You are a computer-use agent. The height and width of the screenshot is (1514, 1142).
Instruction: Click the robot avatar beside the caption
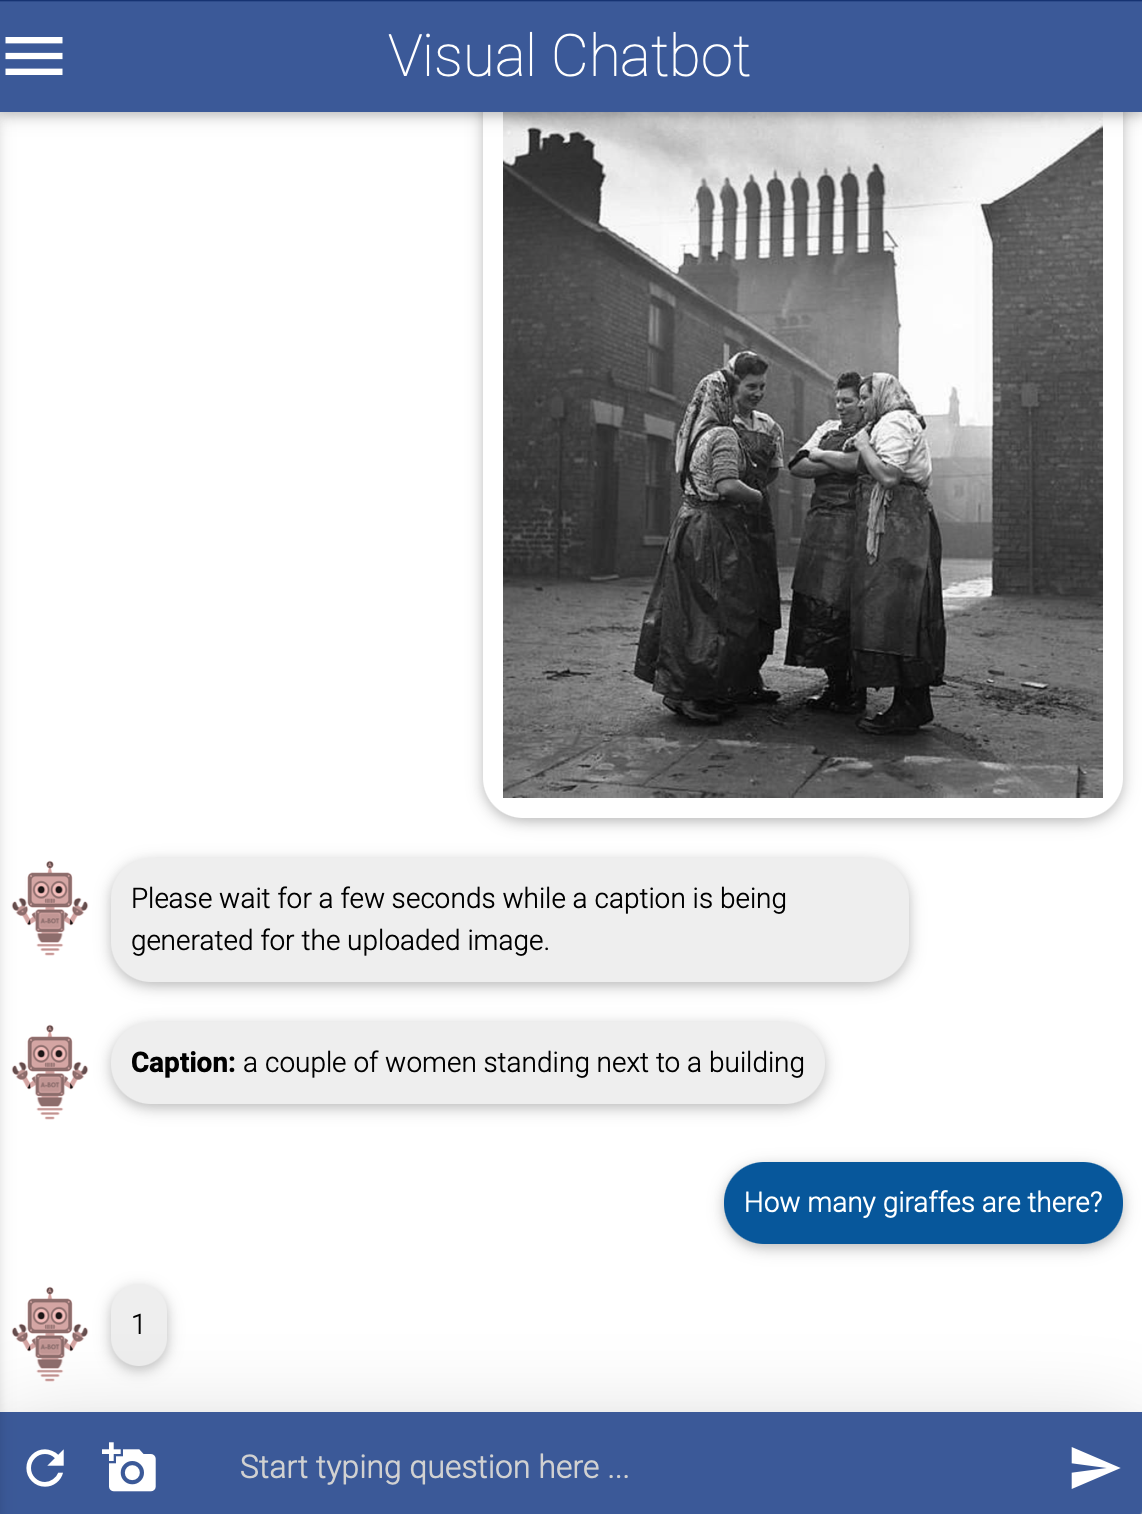pos(50,1071)
